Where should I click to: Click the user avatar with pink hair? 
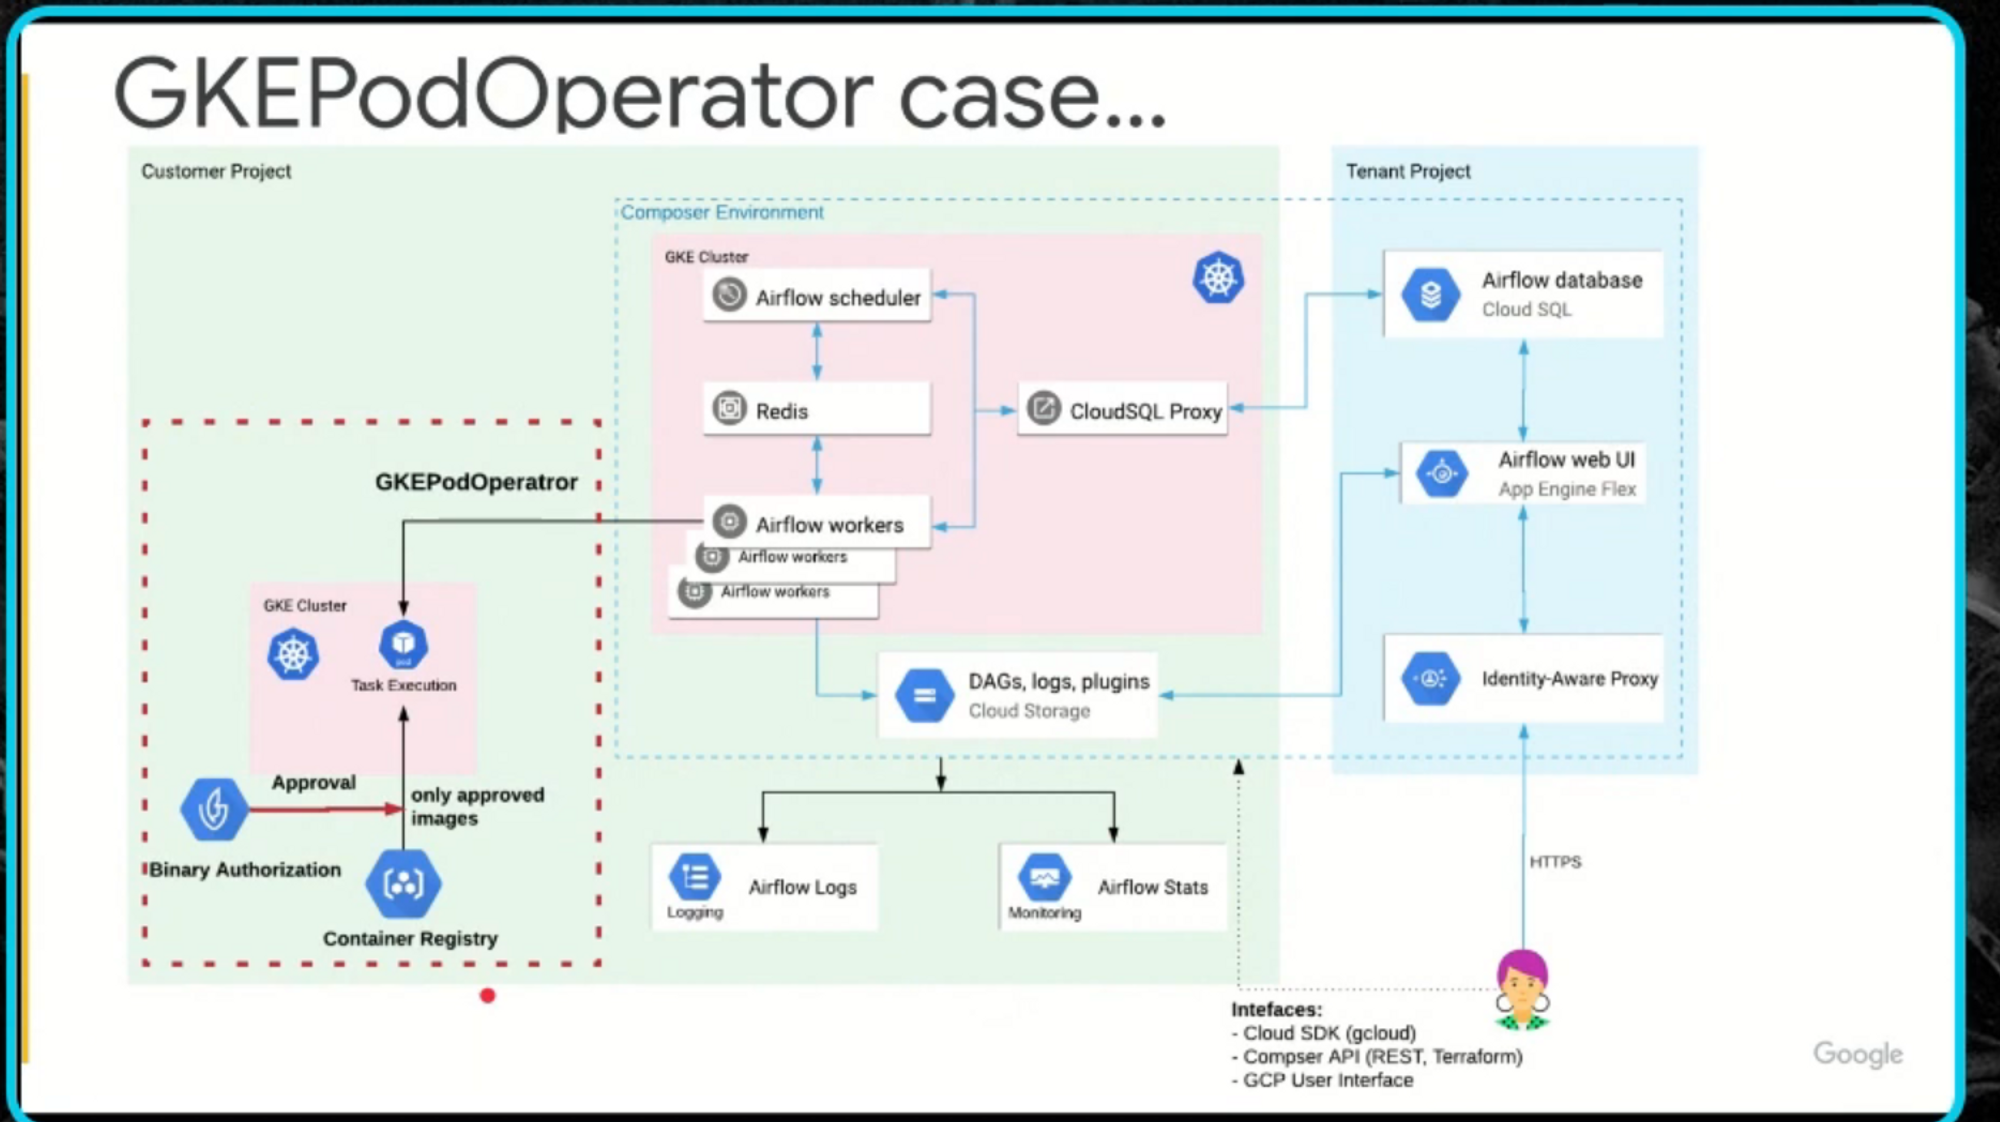(x=1522, y=989)
